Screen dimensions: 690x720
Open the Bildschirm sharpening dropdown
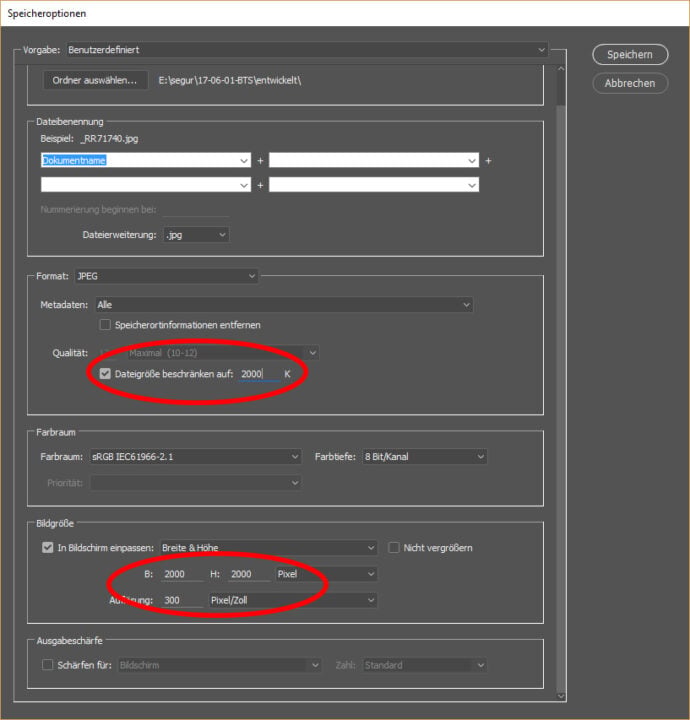tap(219, 665)
